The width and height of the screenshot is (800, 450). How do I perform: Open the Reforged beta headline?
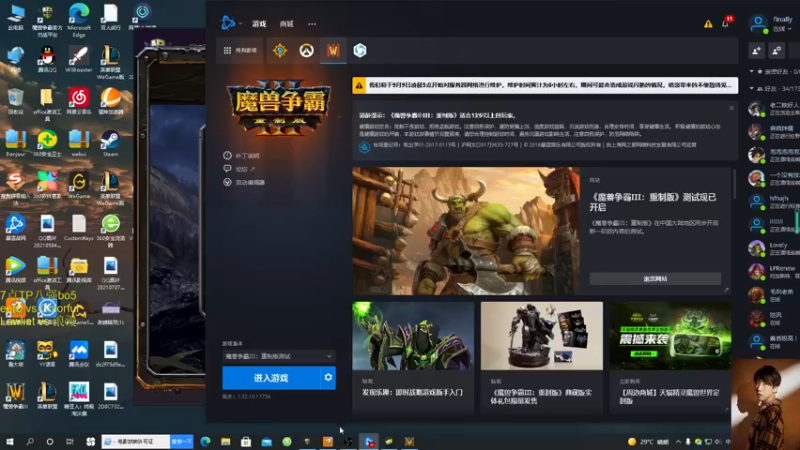click(653, 202)
